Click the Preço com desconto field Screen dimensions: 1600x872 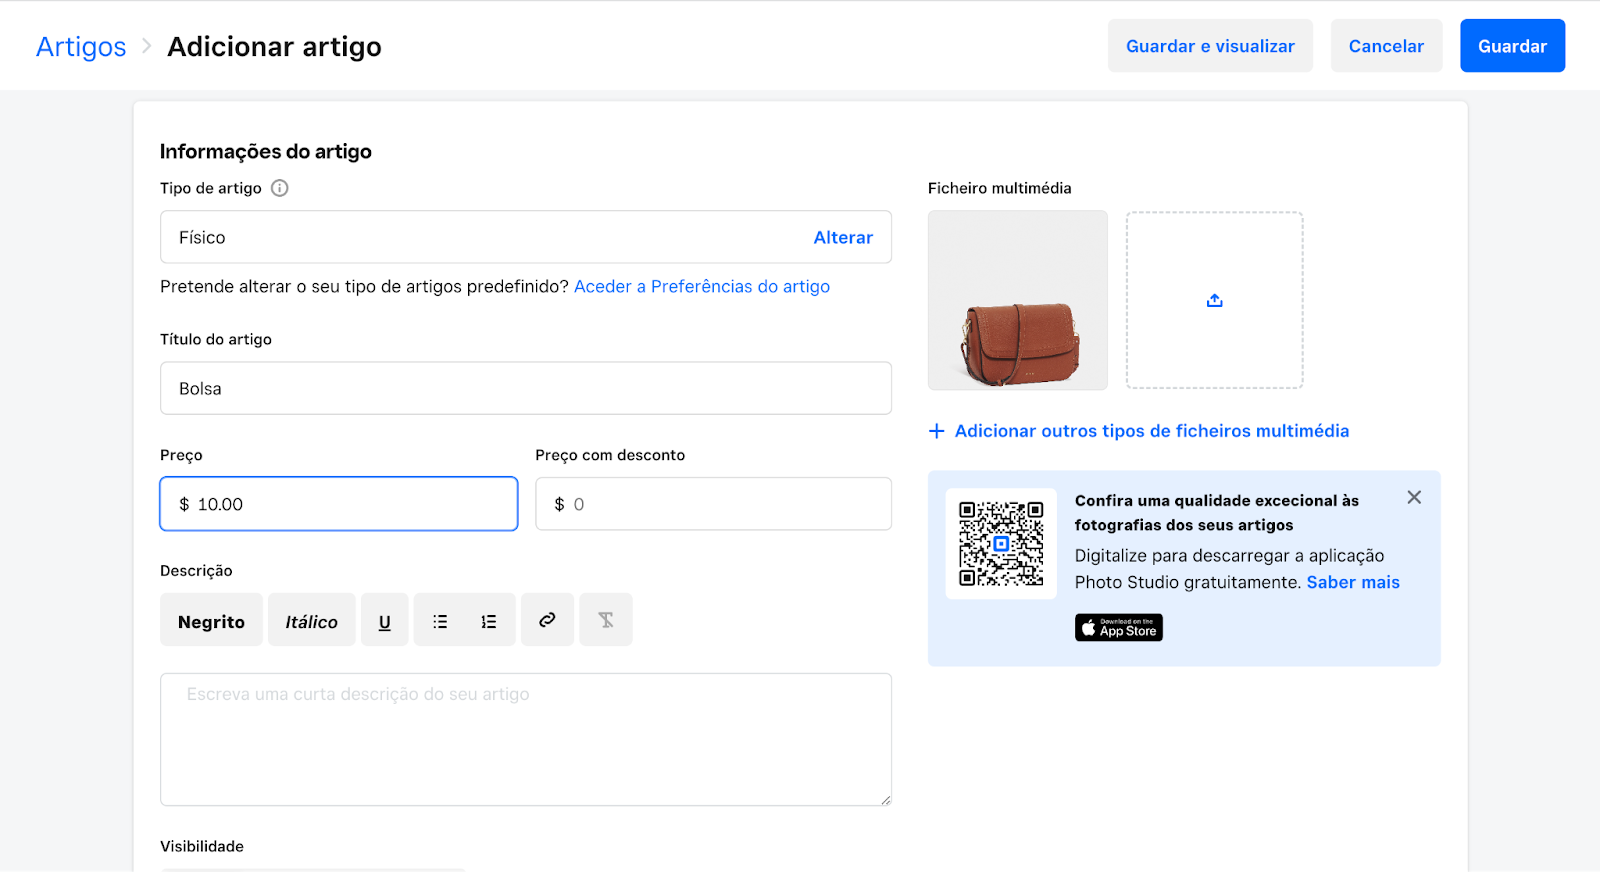[713, 504]
